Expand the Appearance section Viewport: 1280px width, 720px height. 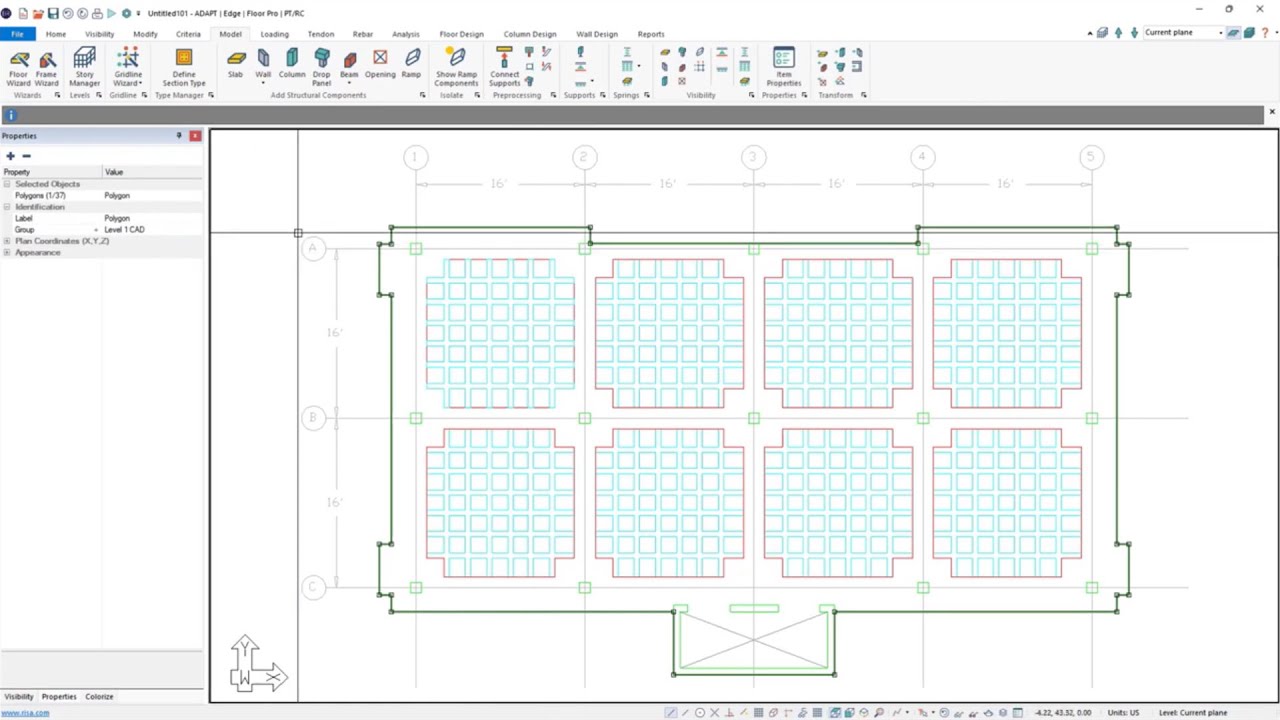7,252
